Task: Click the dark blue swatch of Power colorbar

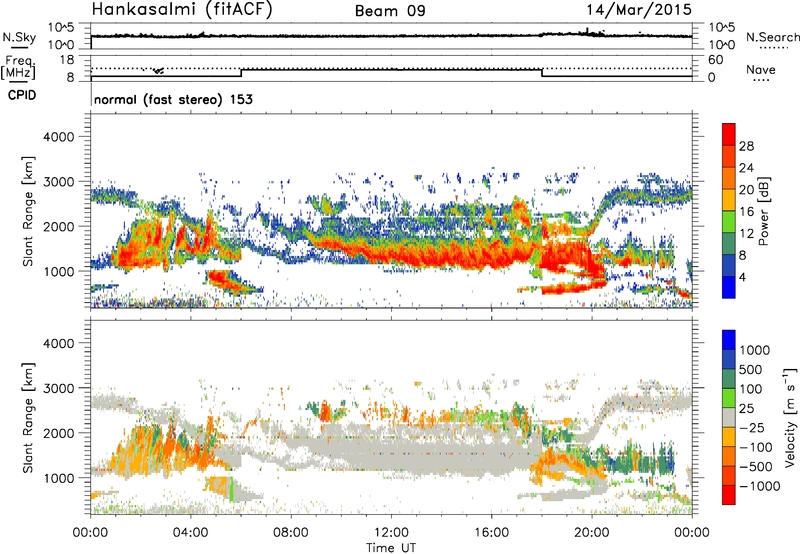Action: (x=729, y=266)
